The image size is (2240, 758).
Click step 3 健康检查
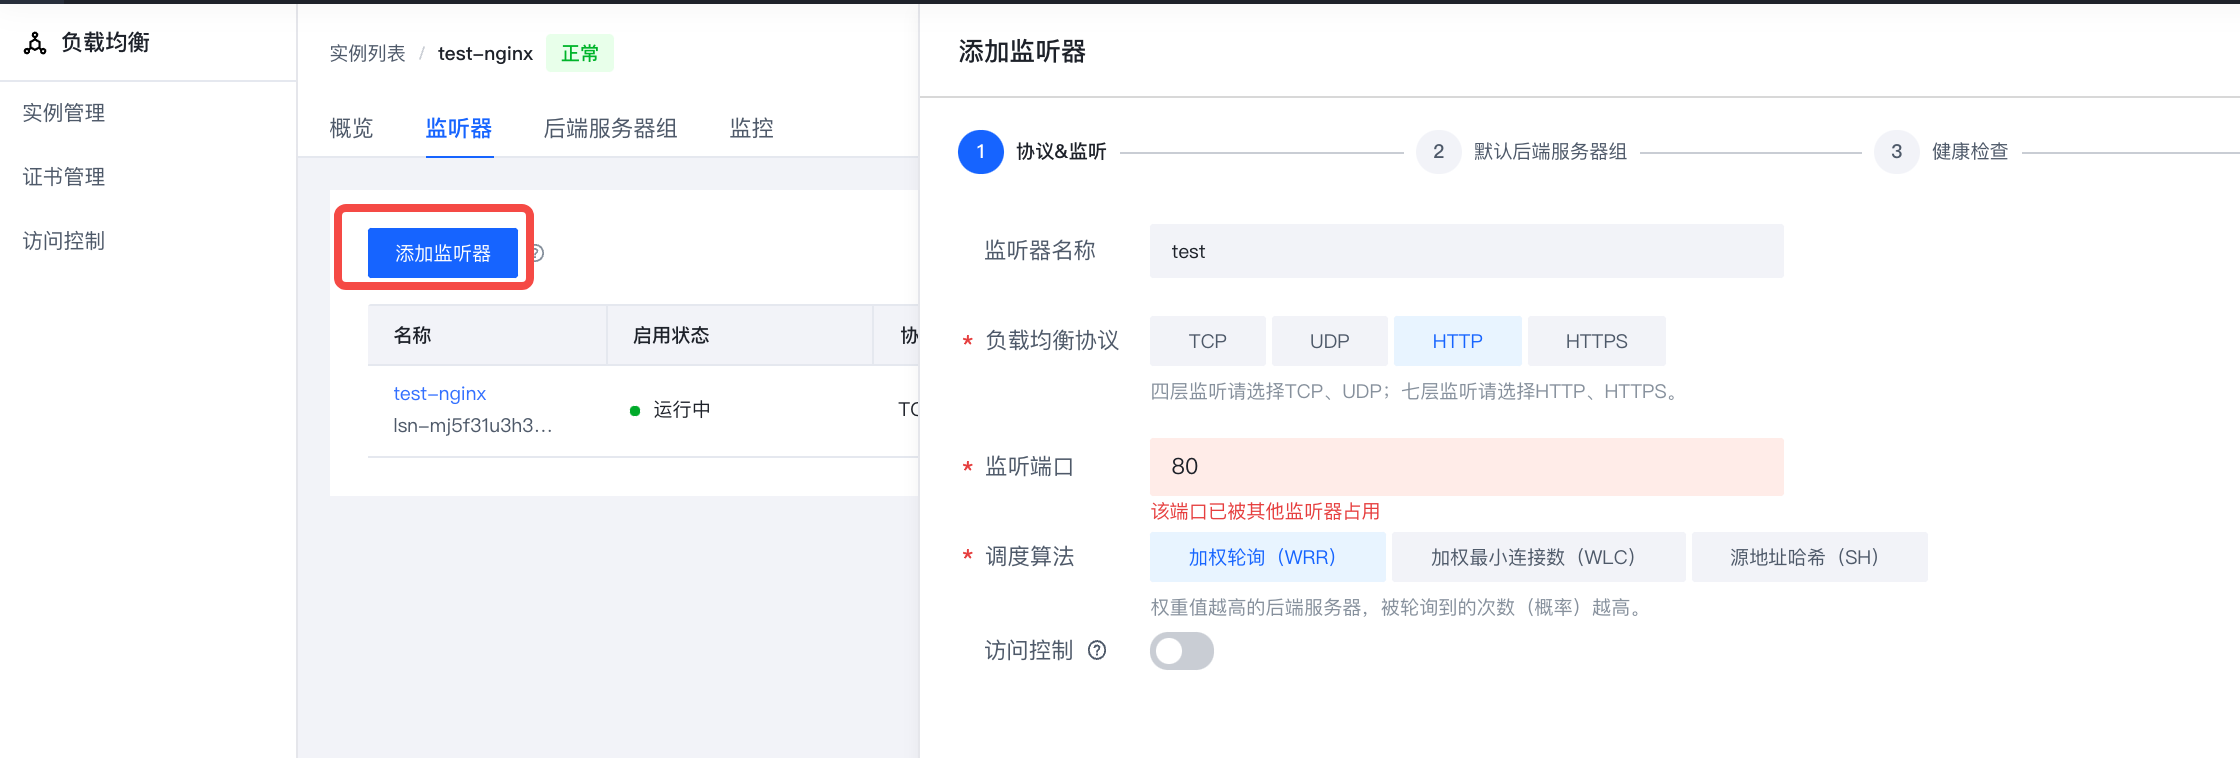(x=1942, y=152)
